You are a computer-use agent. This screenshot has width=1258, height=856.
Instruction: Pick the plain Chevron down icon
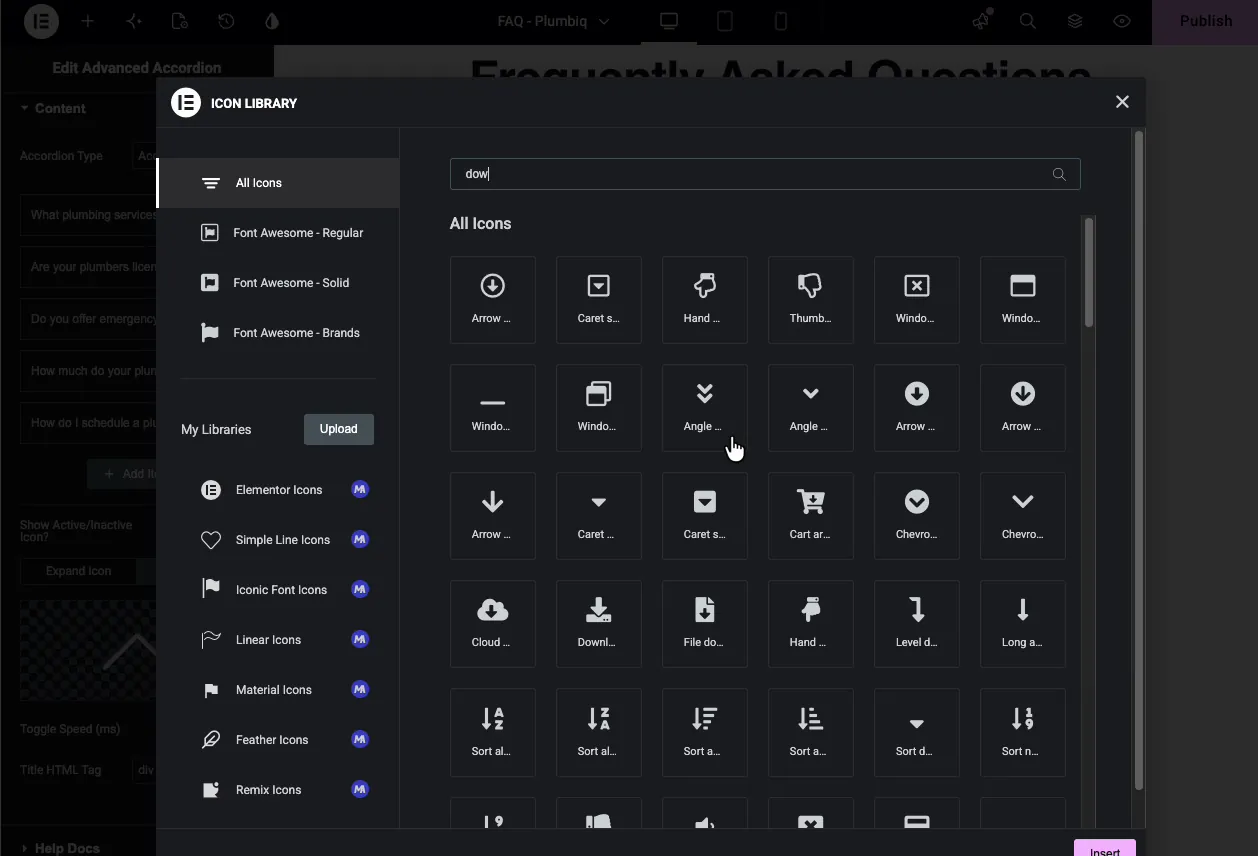click(1022, 516)
